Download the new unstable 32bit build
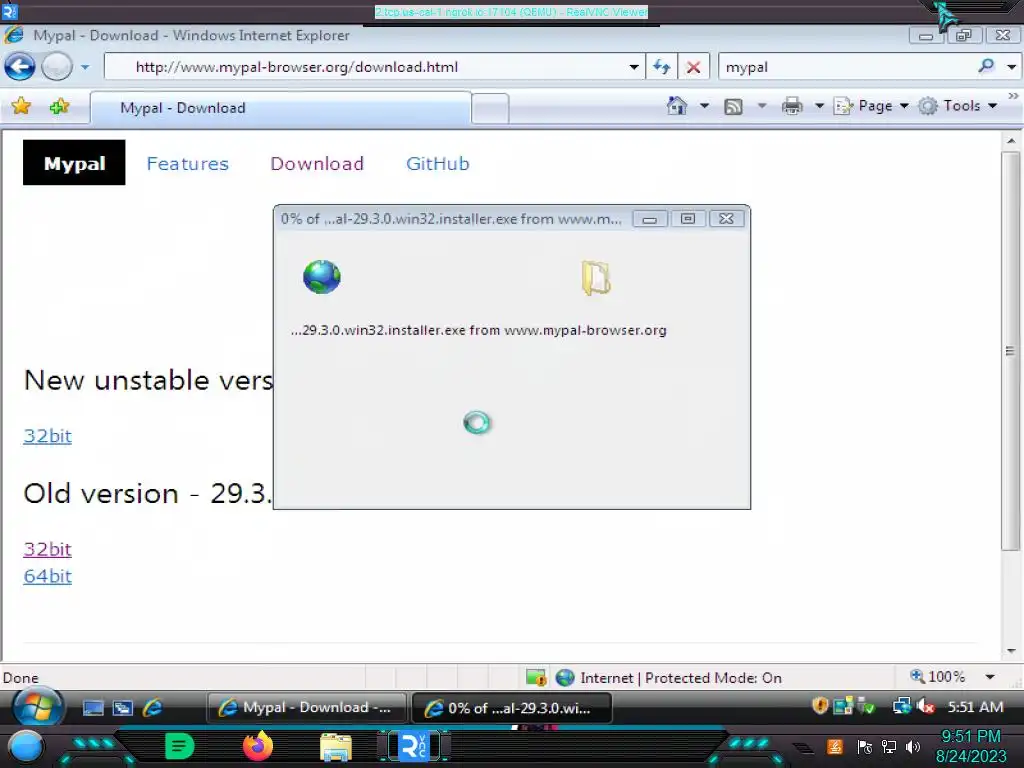Image resolution: width=1024 pixels, height=768 pixels. (47, 436)
